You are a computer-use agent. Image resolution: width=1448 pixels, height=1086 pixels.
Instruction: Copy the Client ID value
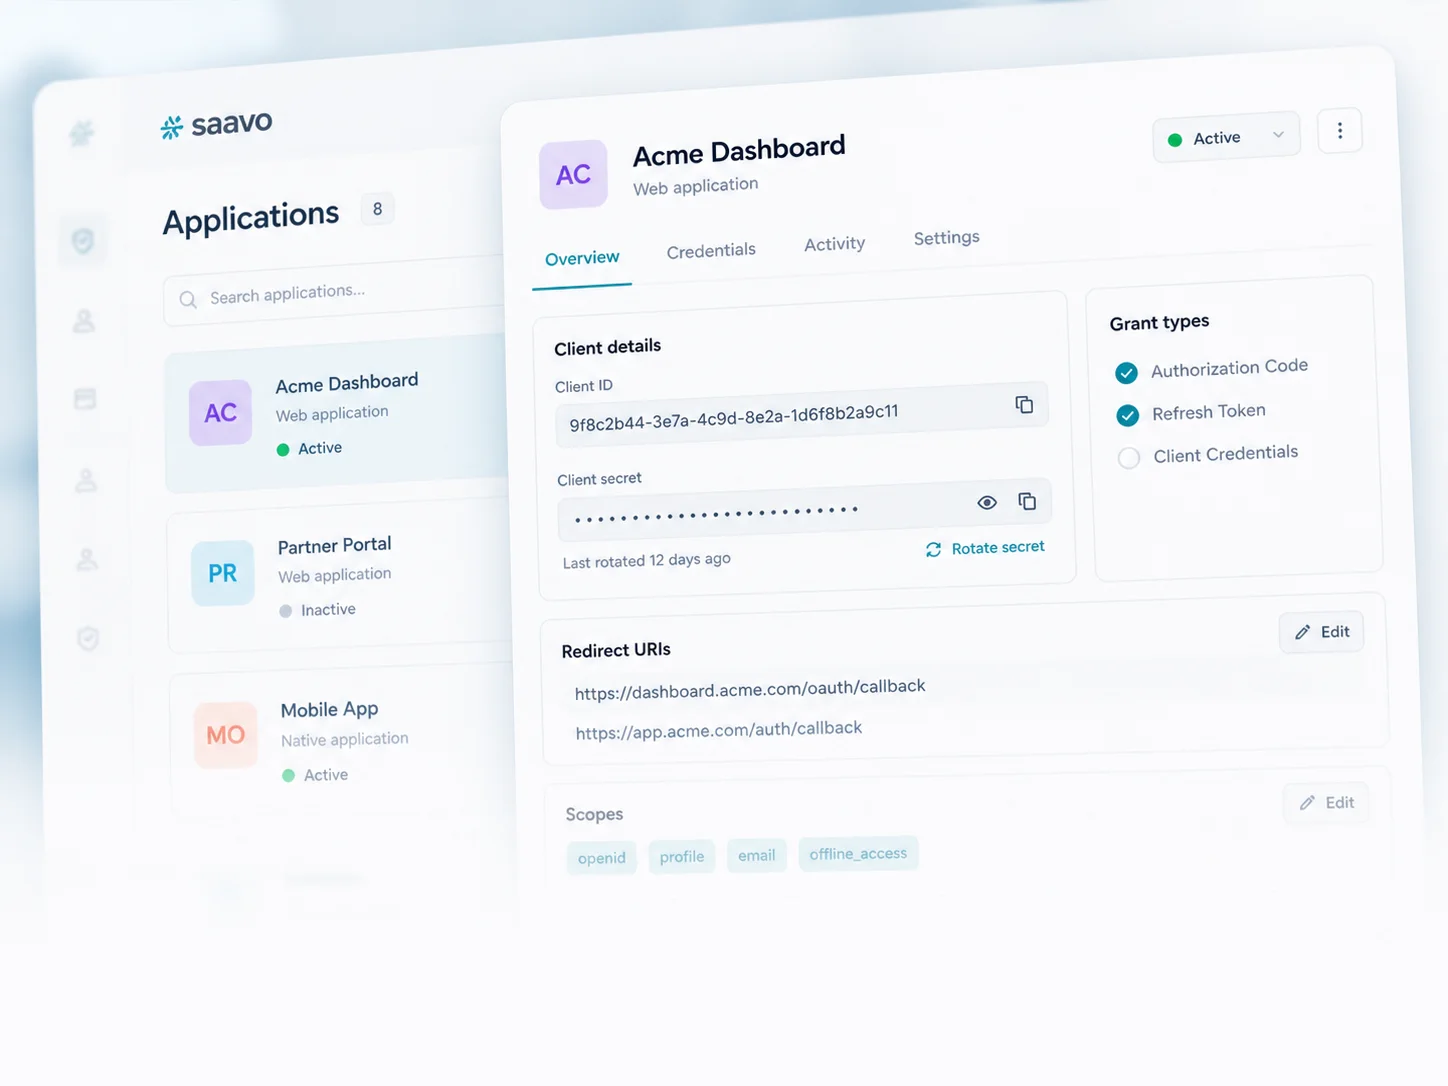pyautogui.click(x=1024, y=405)
